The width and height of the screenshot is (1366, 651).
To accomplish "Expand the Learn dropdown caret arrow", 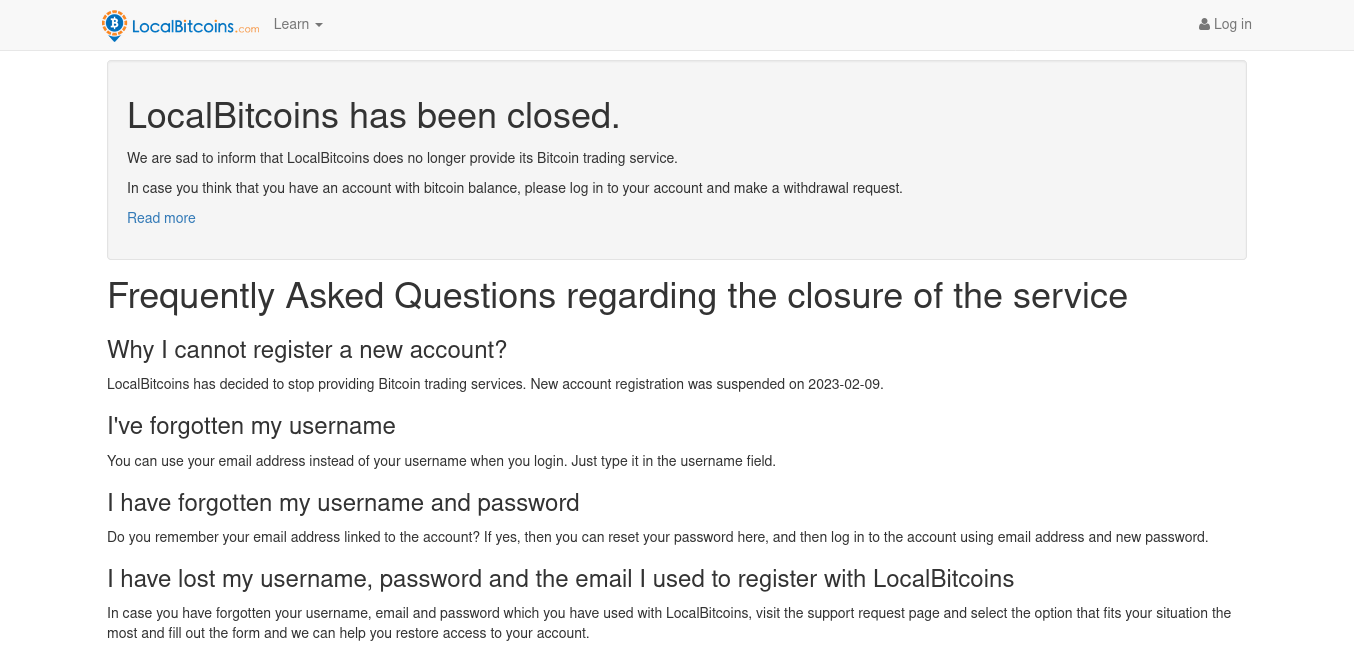I will [319, 25].
